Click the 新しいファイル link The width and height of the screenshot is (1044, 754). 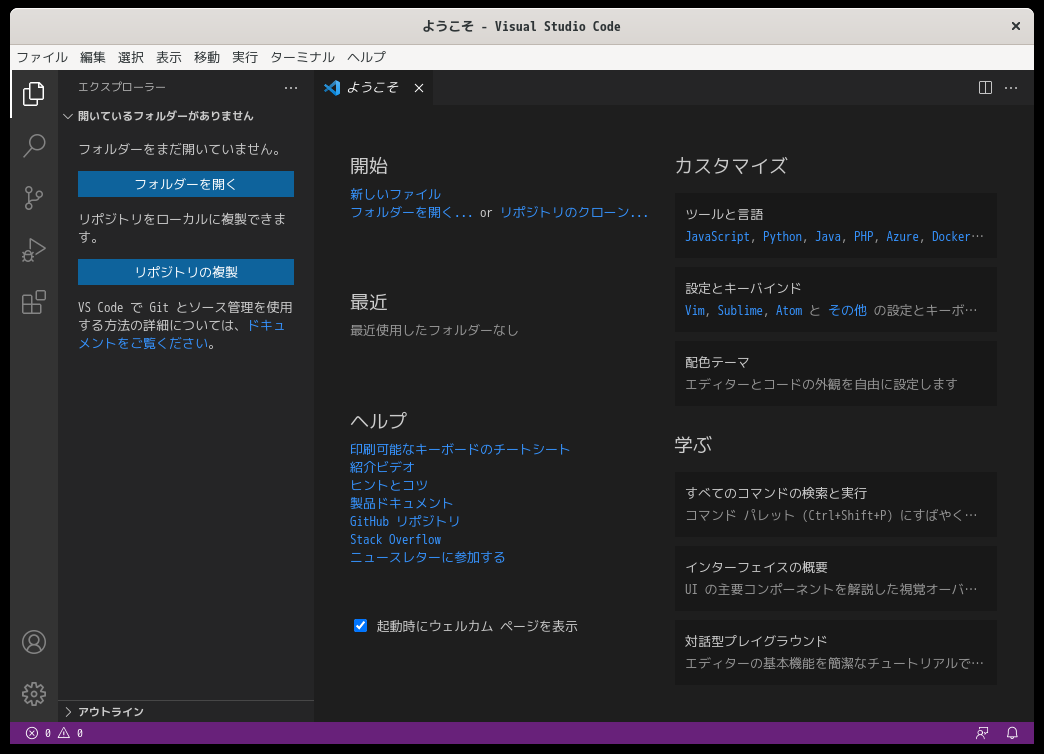pyautogui.click(x=395, y=194)
